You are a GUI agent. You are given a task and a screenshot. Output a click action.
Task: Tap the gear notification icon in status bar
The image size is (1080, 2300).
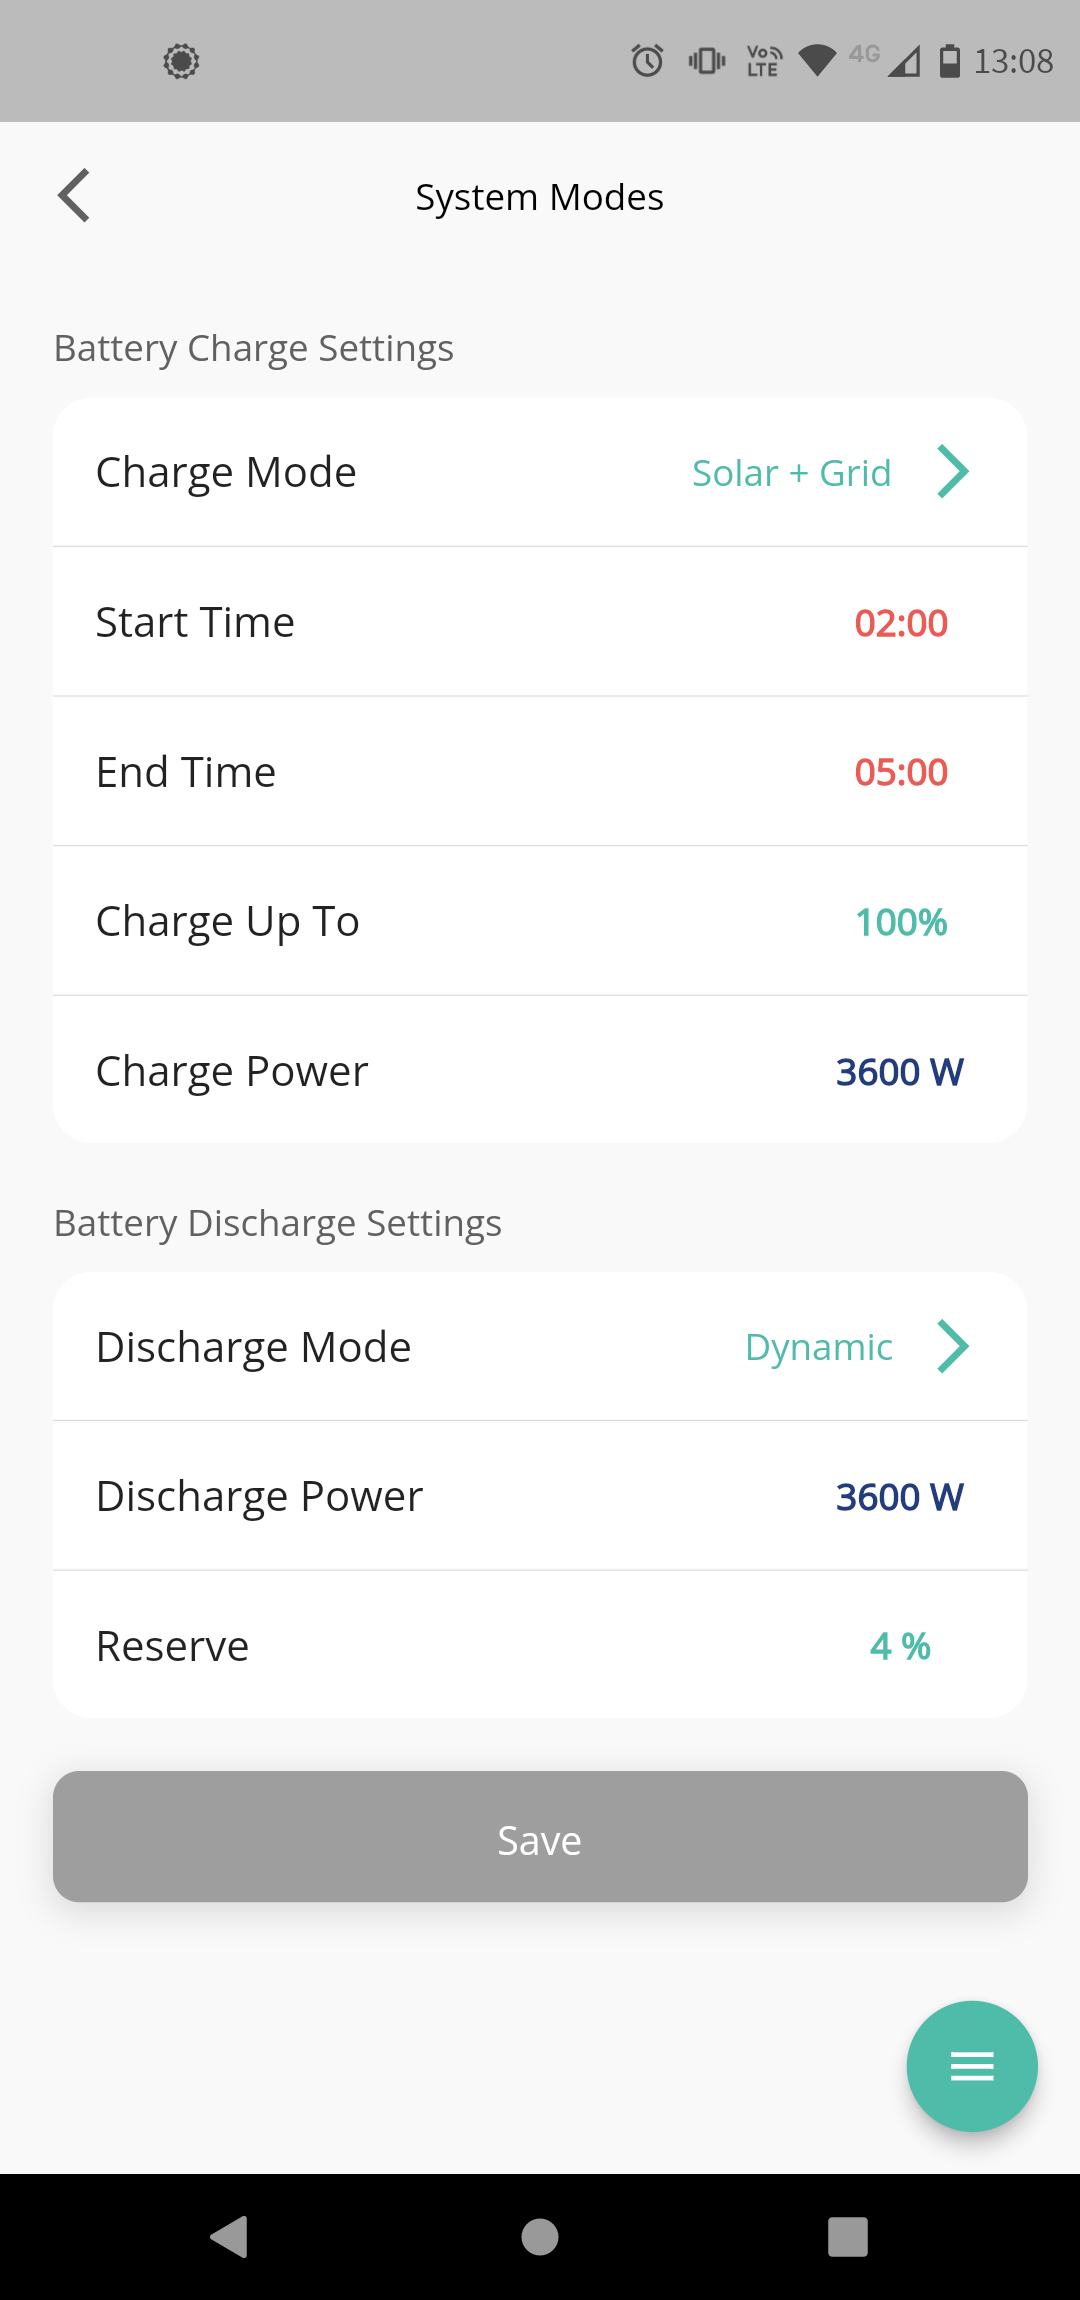[x=181, y=61]
